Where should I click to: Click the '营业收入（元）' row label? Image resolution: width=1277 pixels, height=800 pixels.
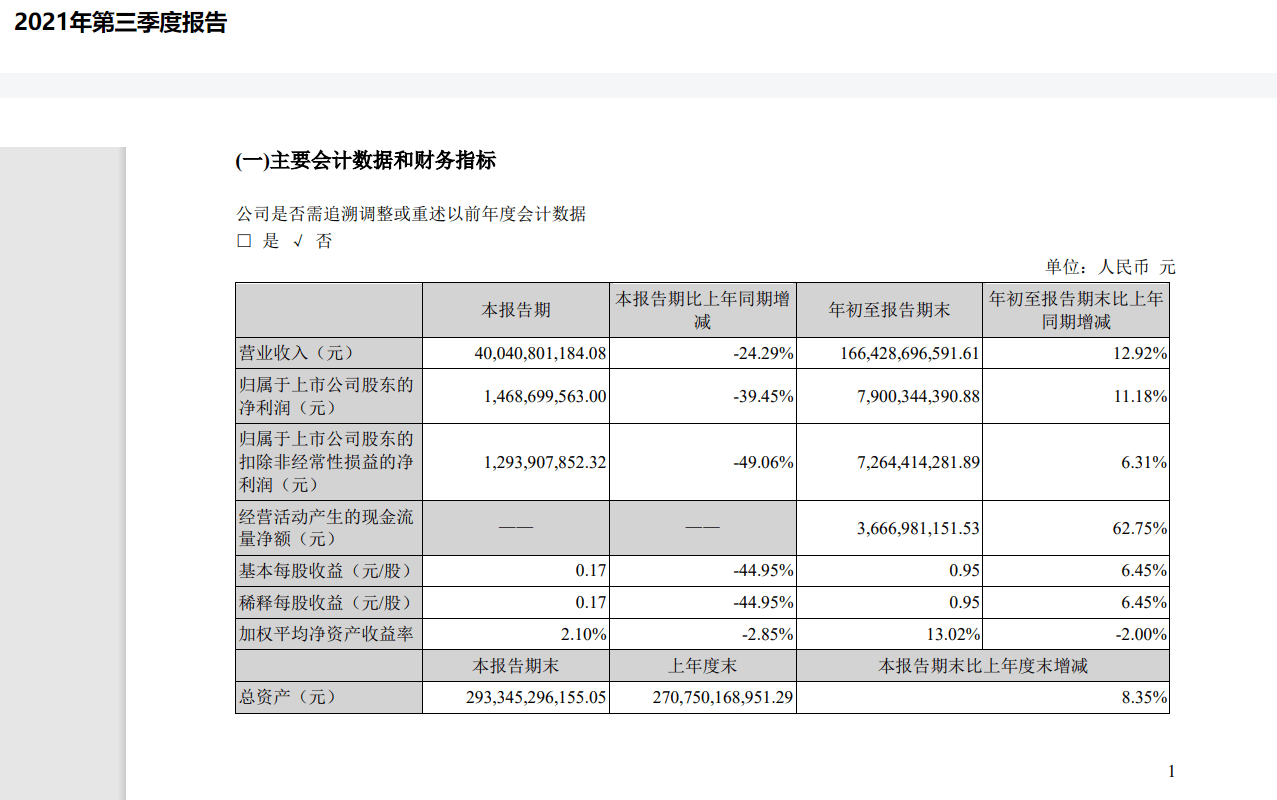295,353
